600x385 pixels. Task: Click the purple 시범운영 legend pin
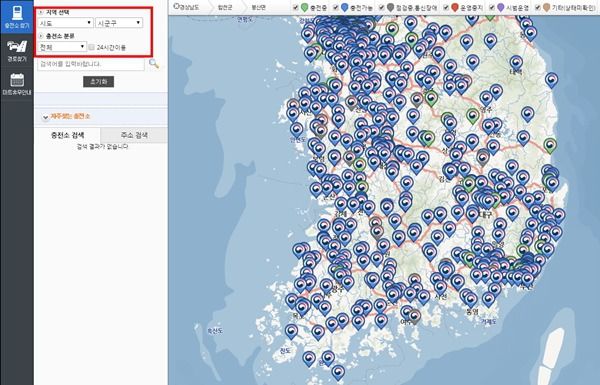501,7
